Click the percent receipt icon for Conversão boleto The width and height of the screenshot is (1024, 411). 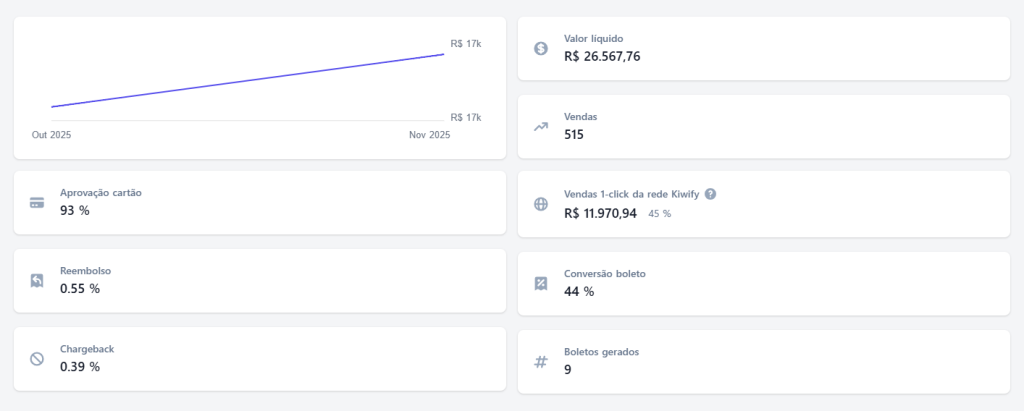[x=541, y=283]
